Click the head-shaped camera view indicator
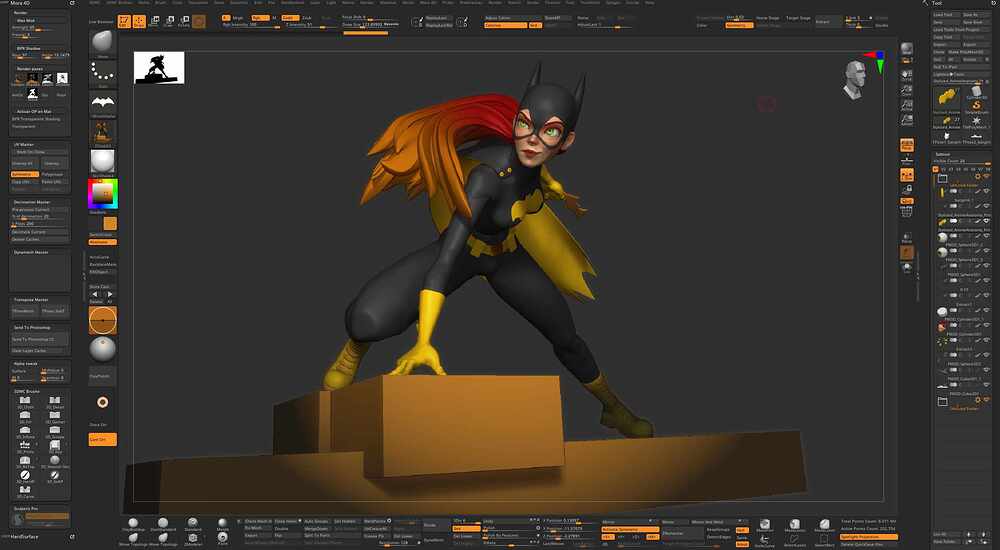 854,79
